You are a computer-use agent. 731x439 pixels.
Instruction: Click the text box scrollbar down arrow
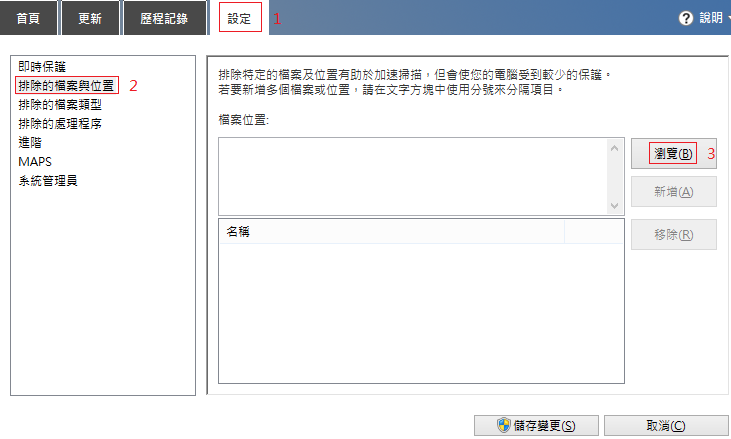click(x=615, y=204)
